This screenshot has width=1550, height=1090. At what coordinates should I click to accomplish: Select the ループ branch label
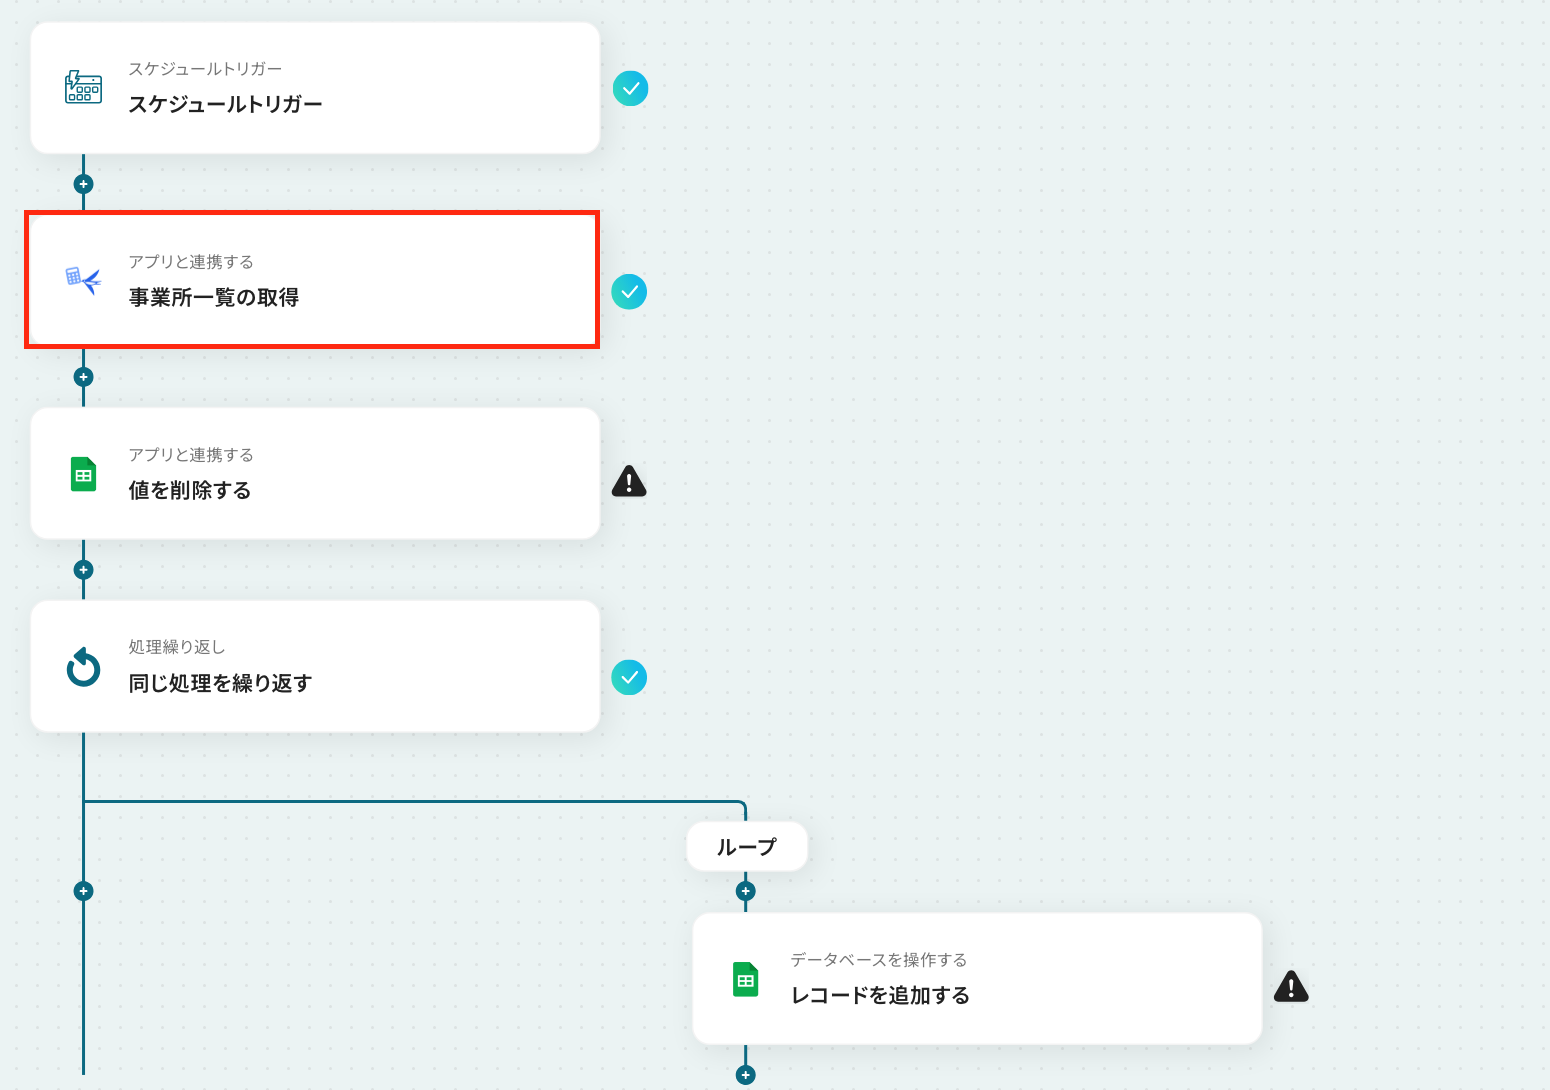click(747, 847)
